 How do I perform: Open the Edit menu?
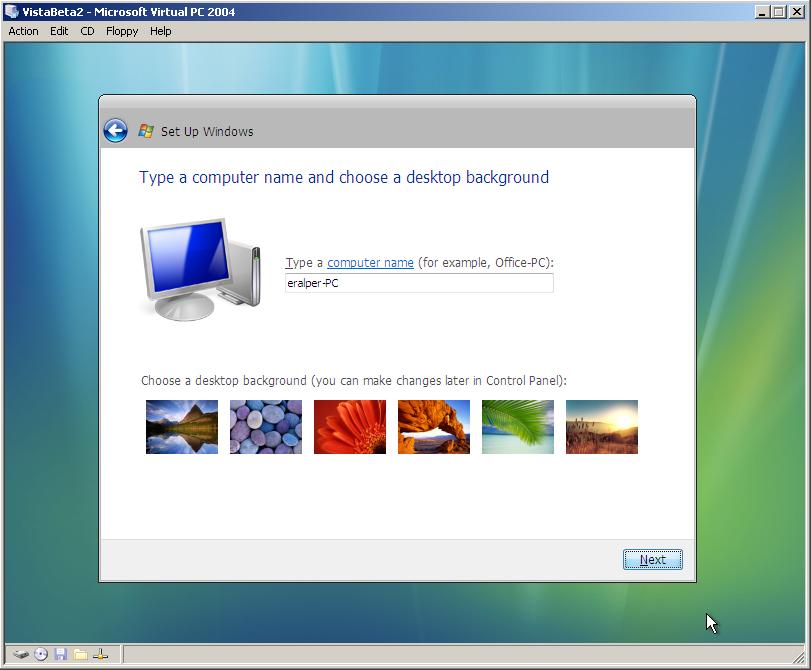click(58, 31)
